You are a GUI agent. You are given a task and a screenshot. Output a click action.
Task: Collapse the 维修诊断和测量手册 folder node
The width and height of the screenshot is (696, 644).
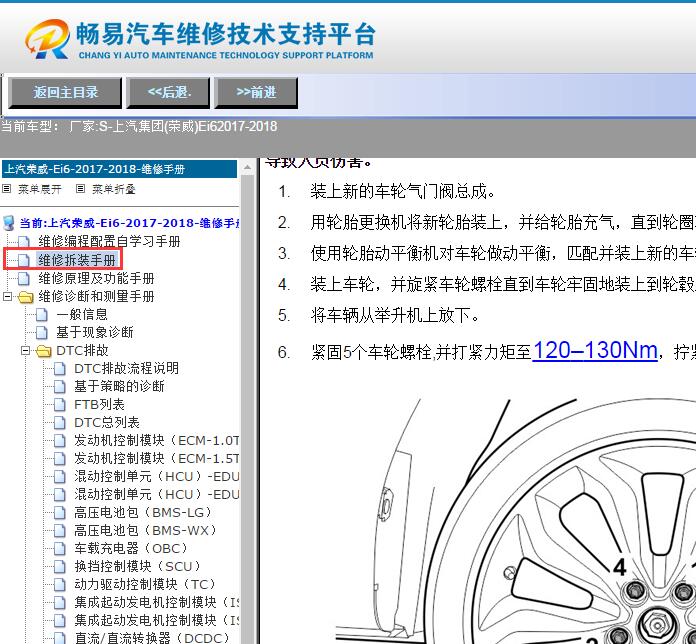click(7, 296)
